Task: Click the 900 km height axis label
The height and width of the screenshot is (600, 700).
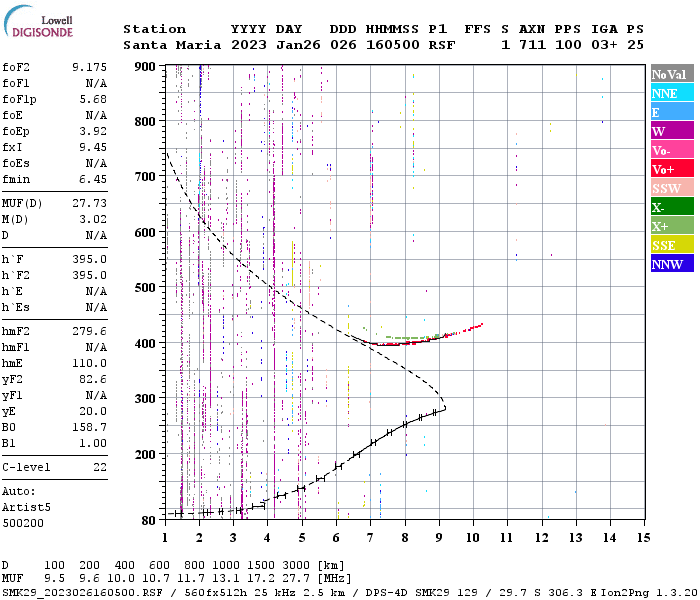Action: point(145,67)
